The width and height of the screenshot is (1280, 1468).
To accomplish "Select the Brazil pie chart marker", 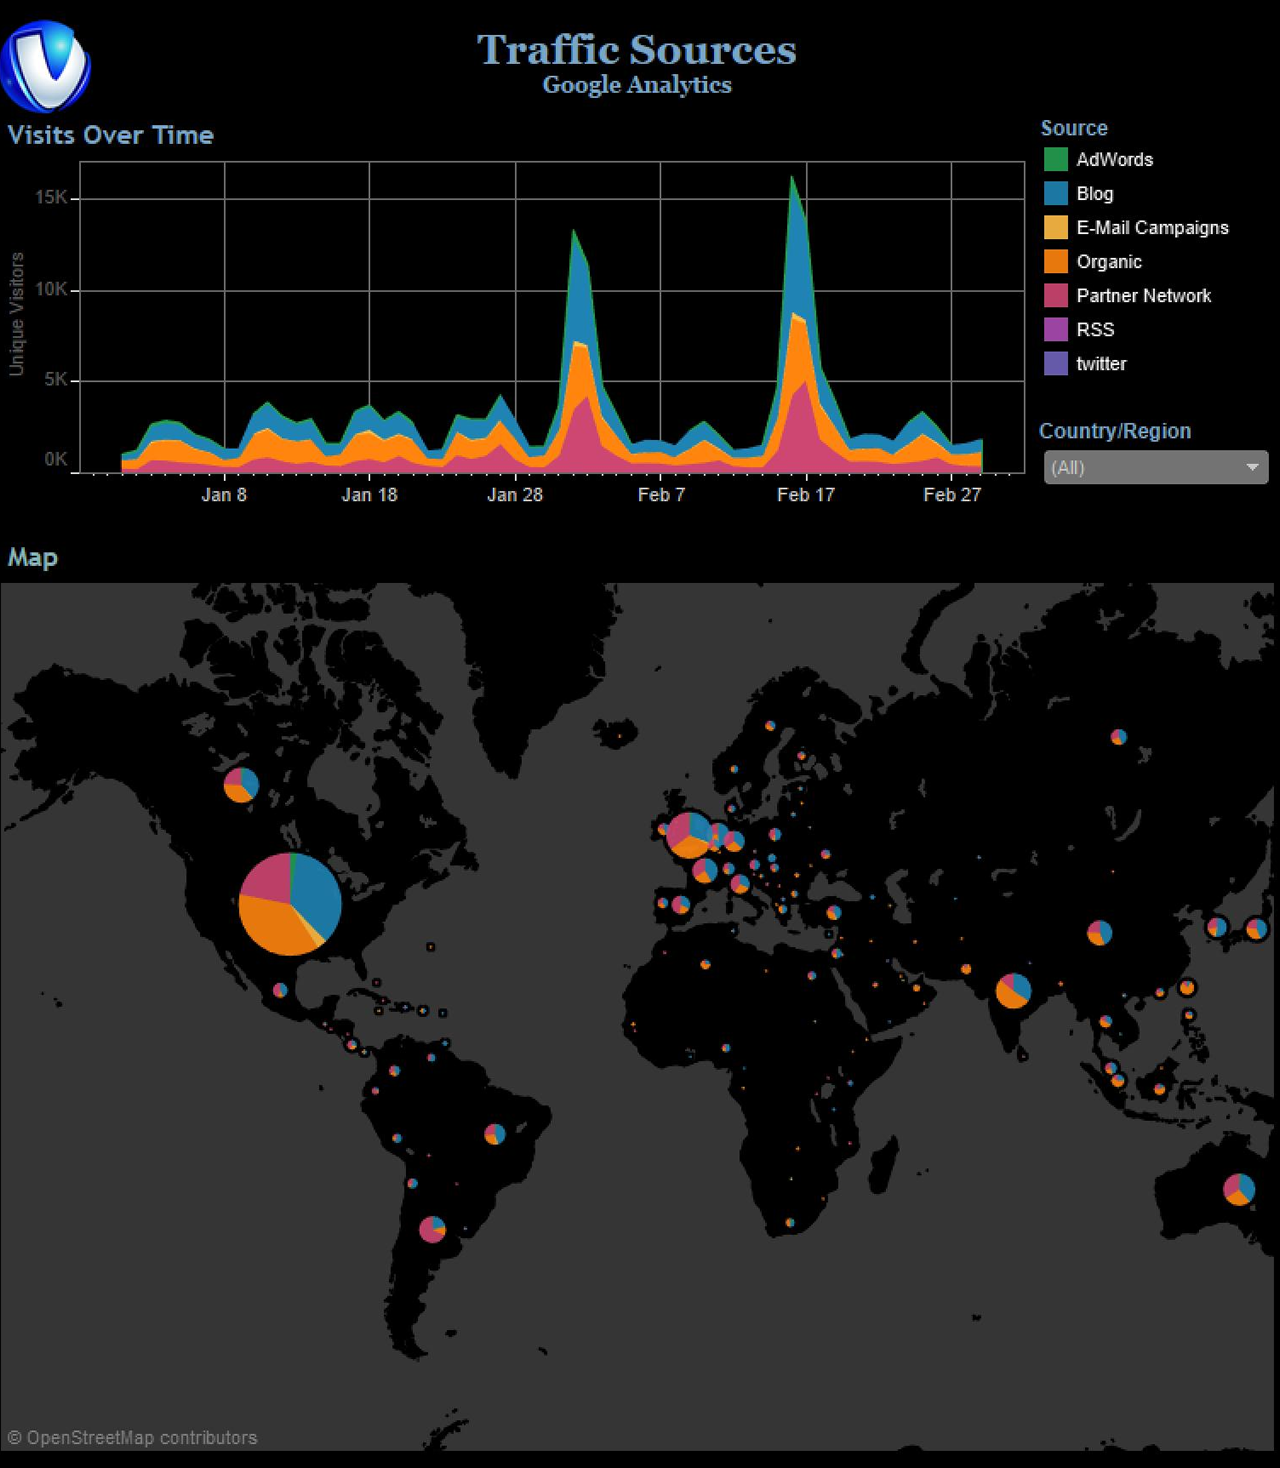I will tap(495, 1134).
